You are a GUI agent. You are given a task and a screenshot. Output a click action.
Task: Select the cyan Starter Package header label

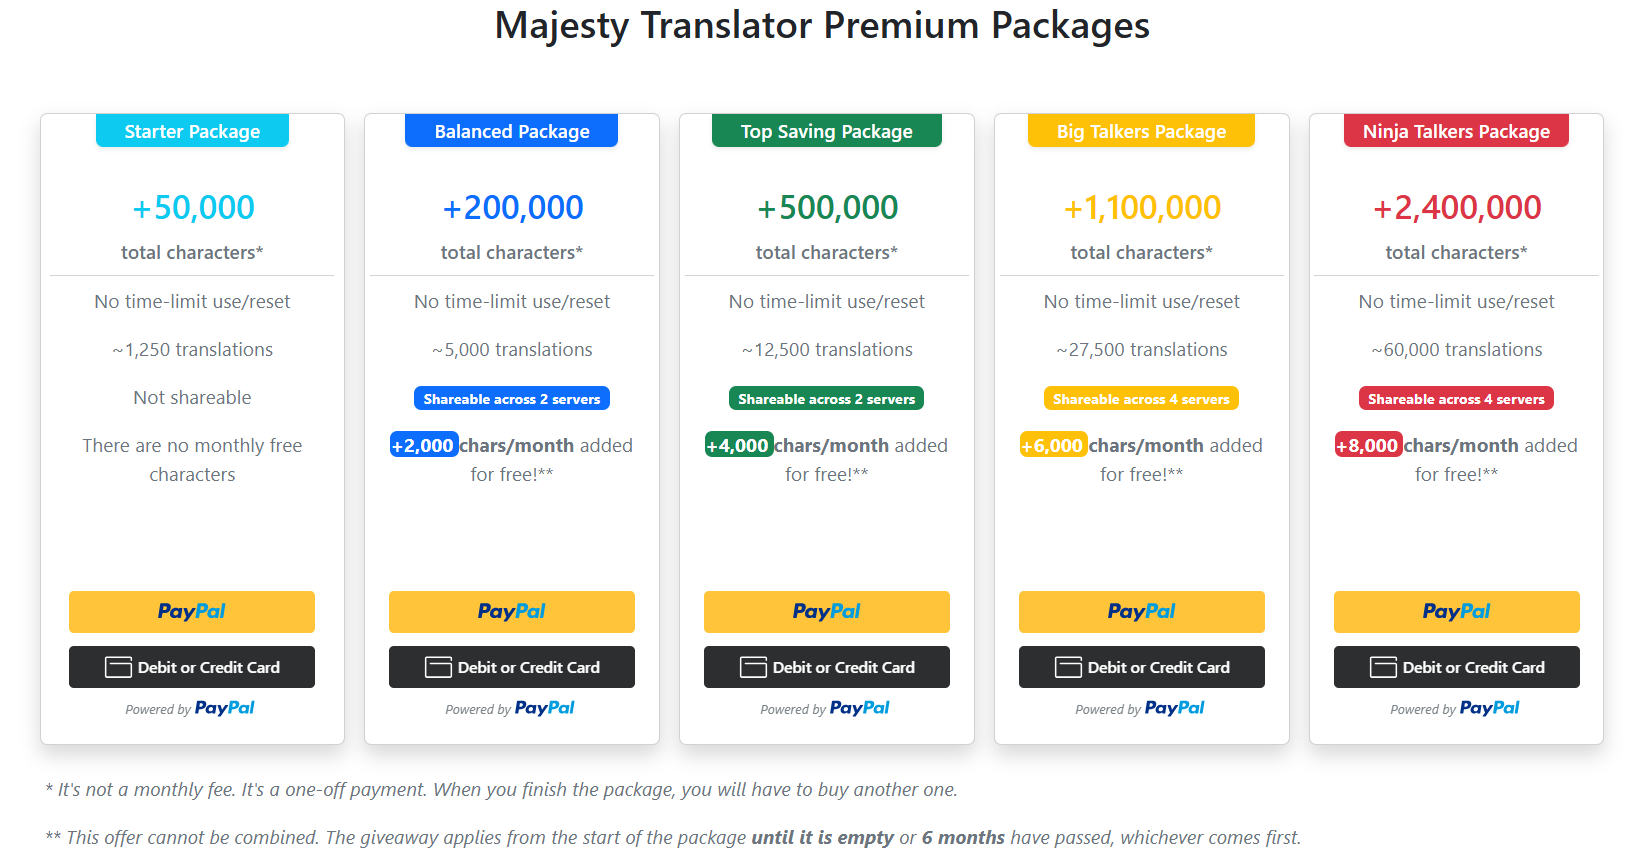pyautogui.click(x=192, y=131)
